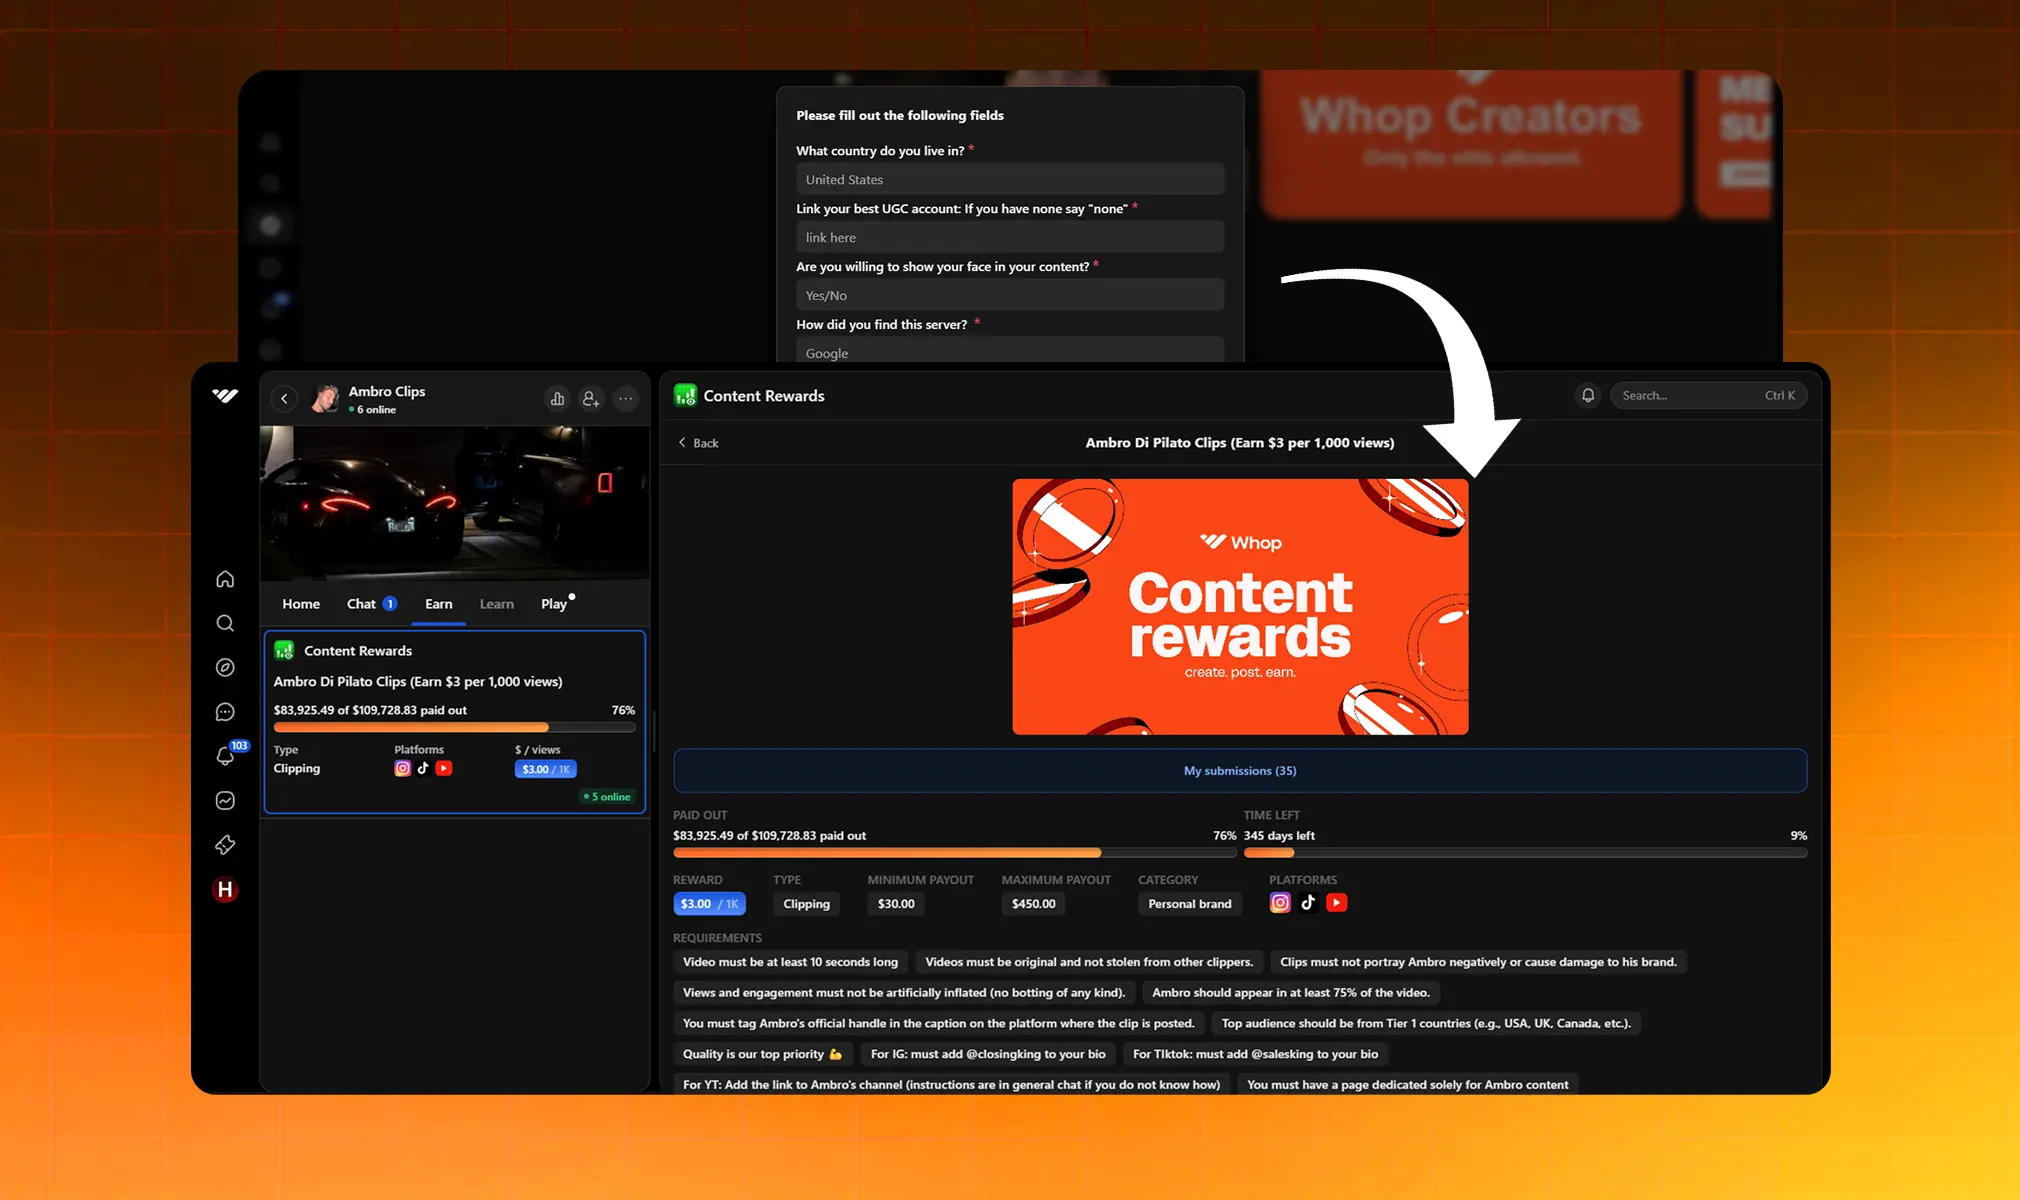Click the $3.00 / 1K badge in sidebar card
The image size is (2020, 1200).
click(545, 769)
